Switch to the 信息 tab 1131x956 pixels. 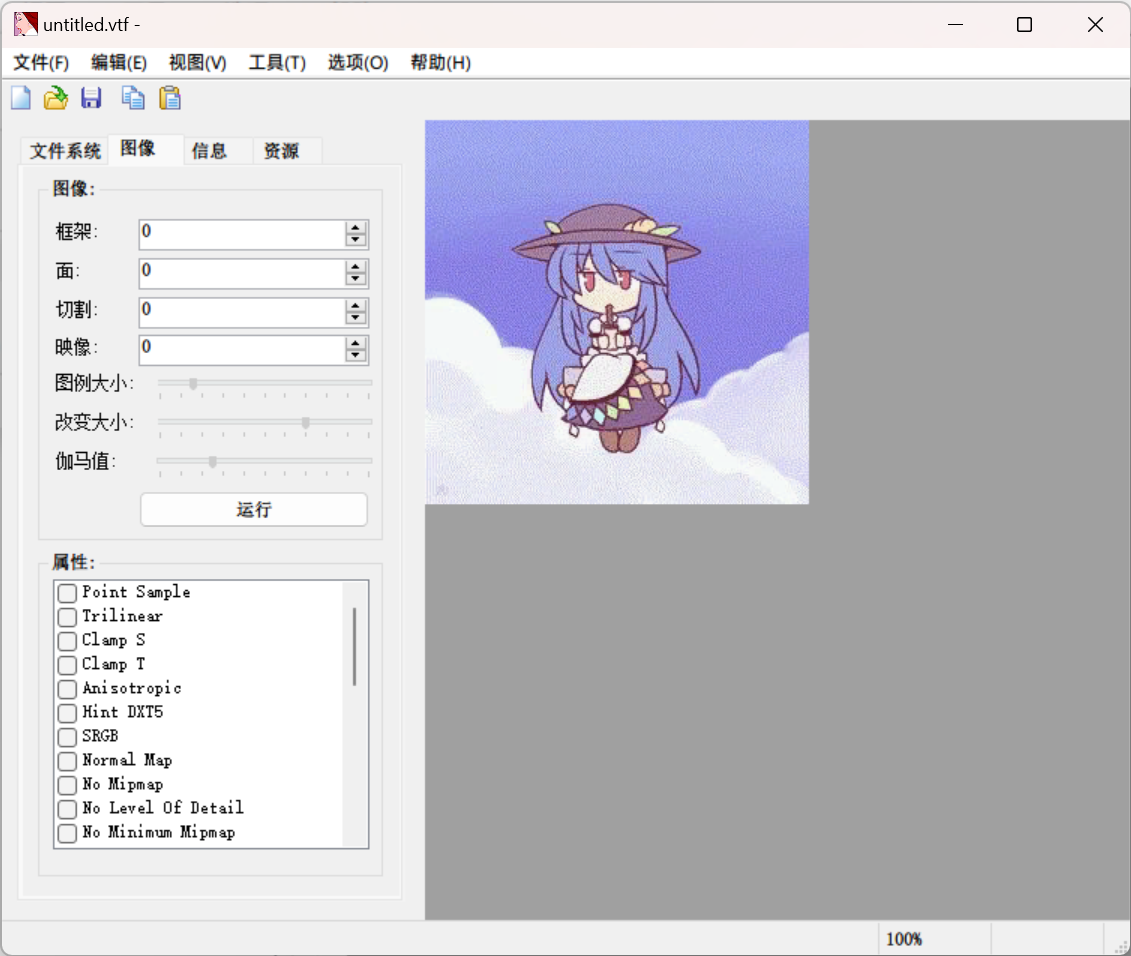click(217, 151)
